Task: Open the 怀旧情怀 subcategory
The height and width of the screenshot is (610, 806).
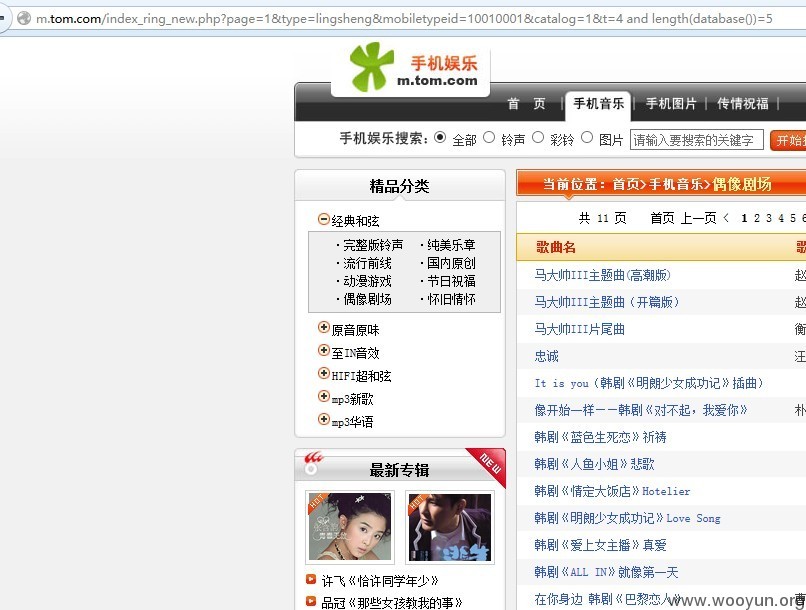Action: (451, 300)
